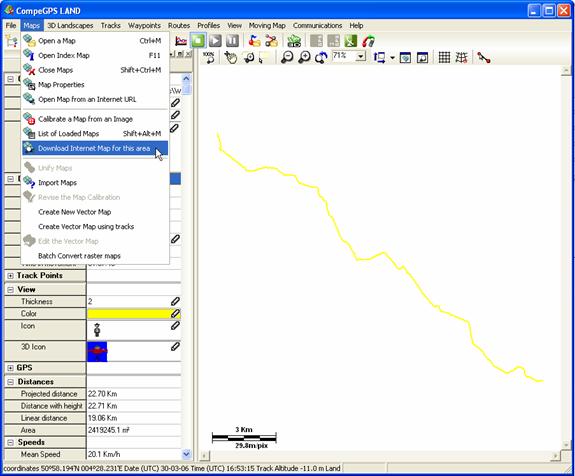
Task: Open the Profiles menu
Action: 208,25
